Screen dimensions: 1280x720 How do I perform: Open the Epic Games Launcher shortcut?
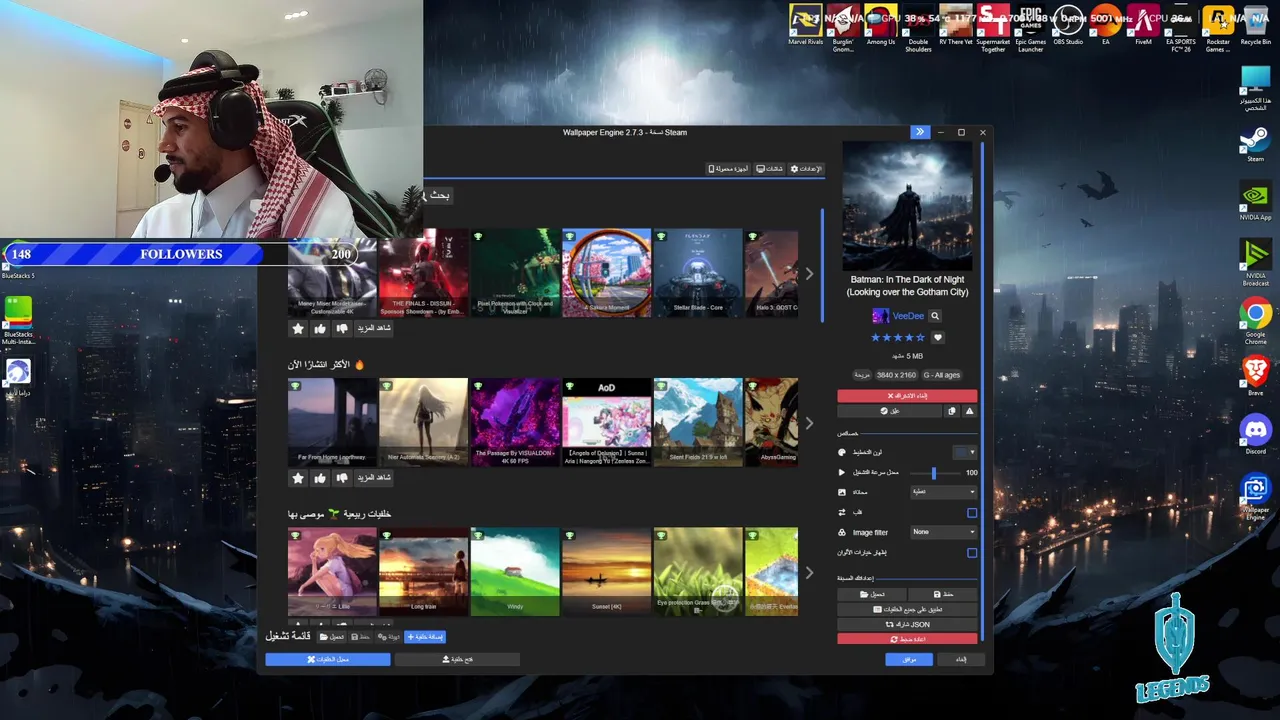pyautogui.click(x=1031, y=28)
